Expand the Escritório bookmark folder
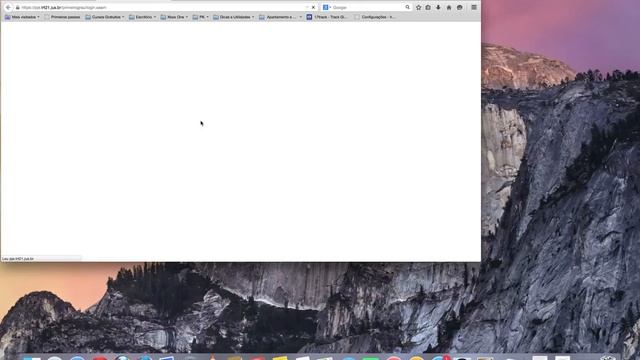640x360 pixels. pos(142,17)
